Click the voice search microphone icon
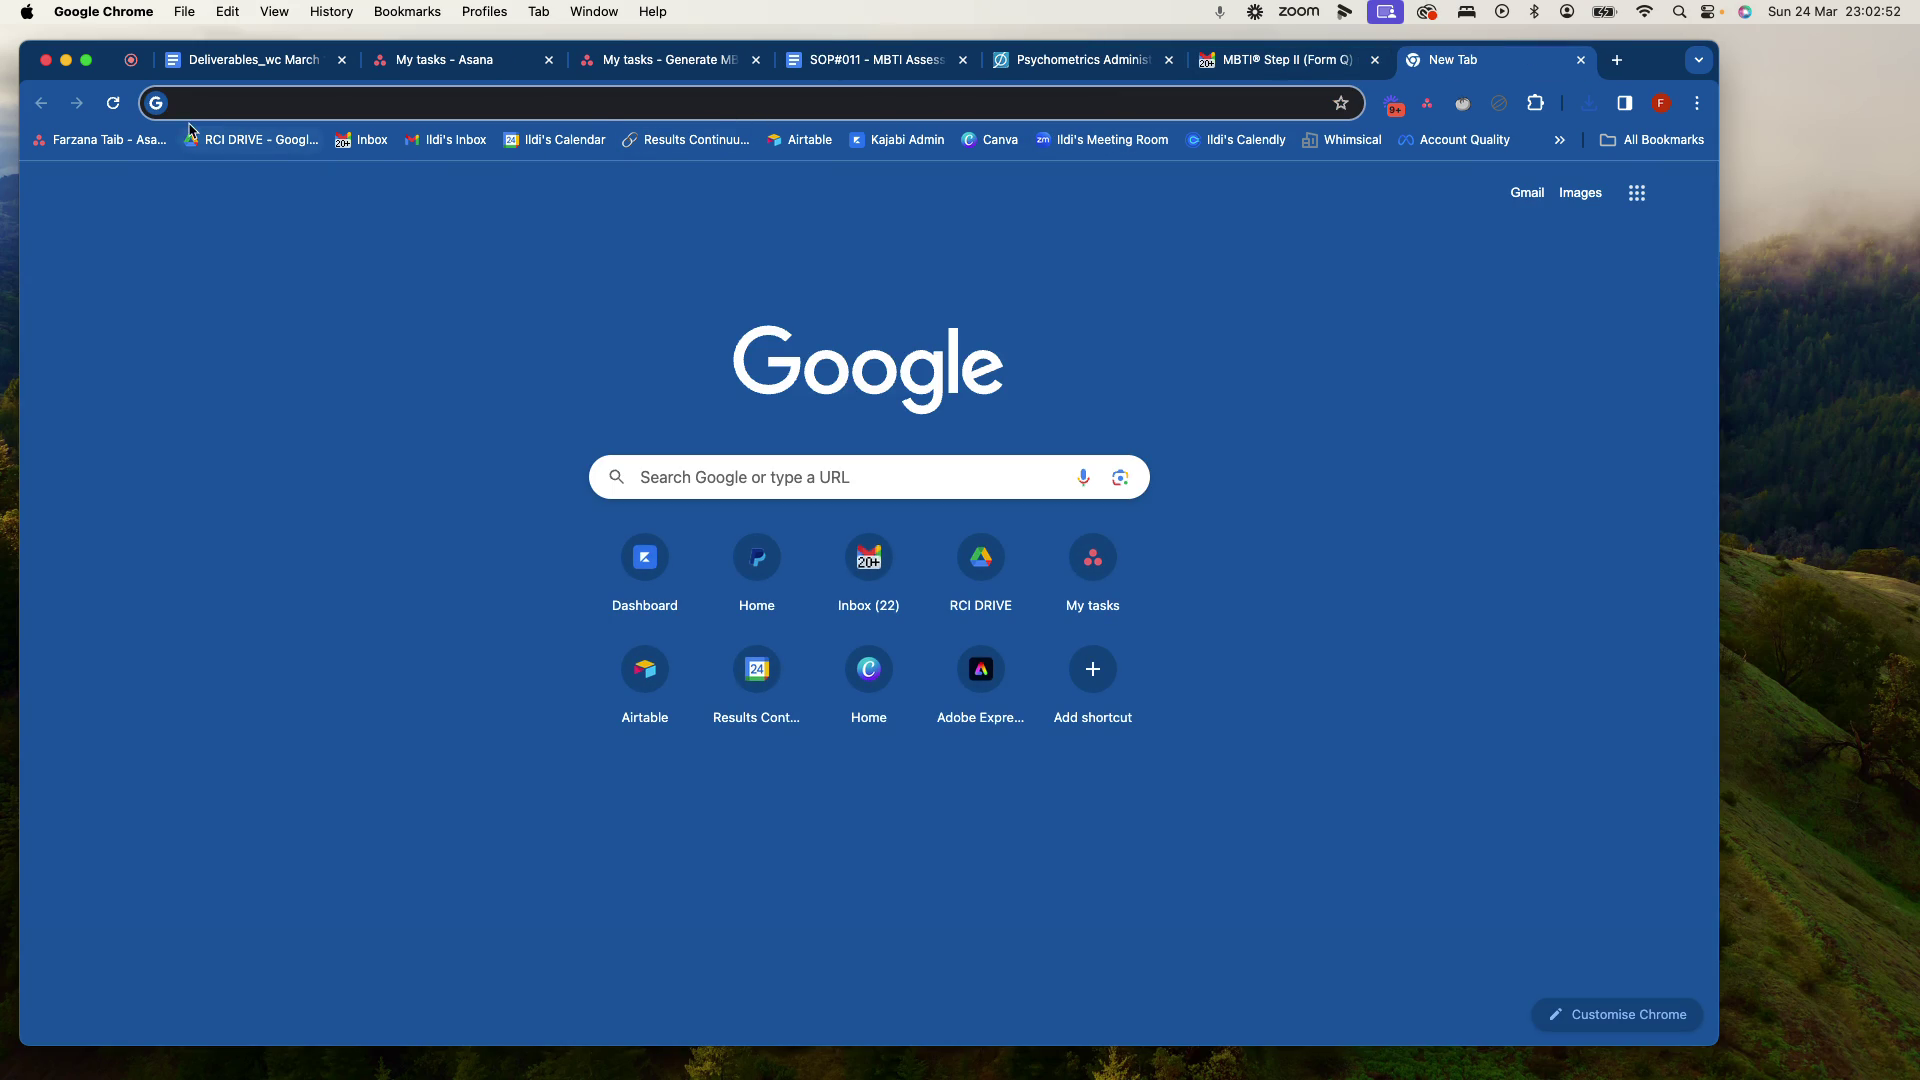This screenshot has width=1920, height=1080. pos(1083,478)
